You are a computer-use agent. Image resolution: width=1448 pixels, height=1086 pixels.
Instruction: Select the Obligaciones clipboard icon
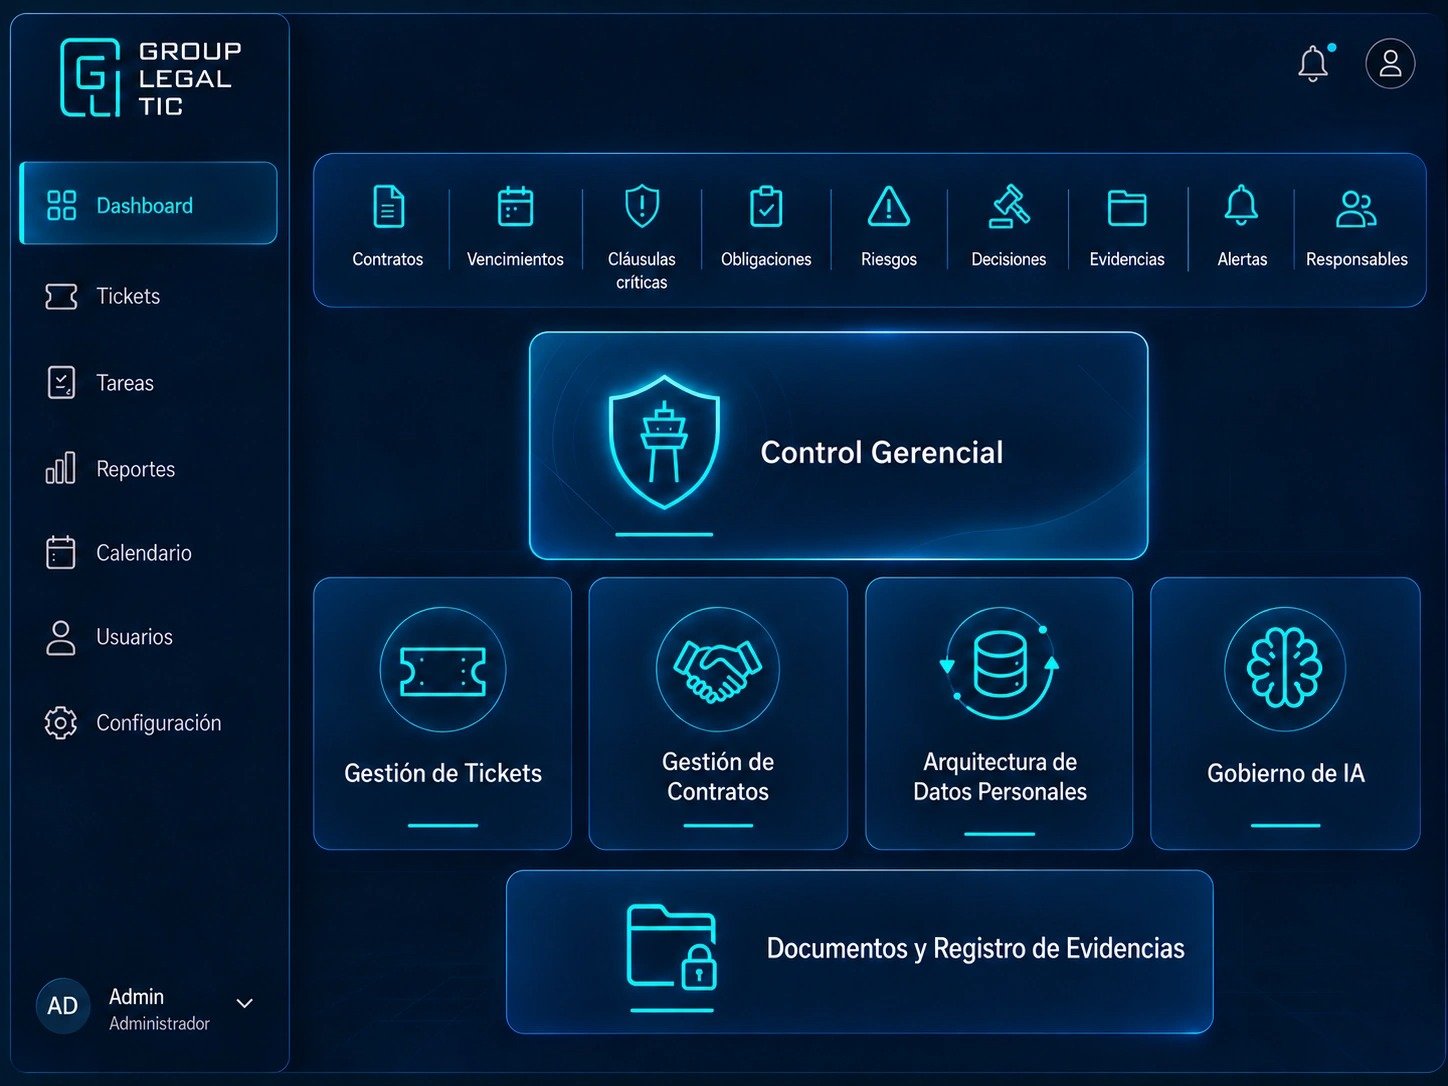click(x=766, y=207)
